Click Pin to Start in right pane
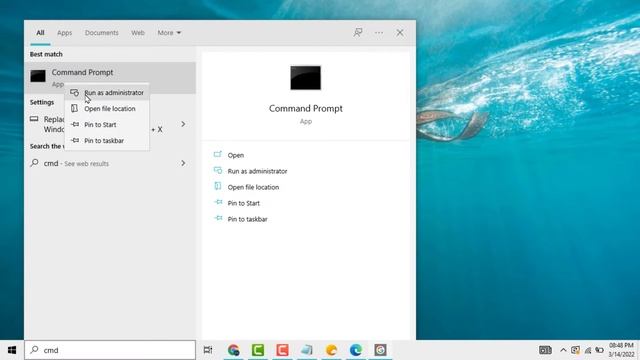The width and height of the screenshot is (640, 360). coord(243,203)
